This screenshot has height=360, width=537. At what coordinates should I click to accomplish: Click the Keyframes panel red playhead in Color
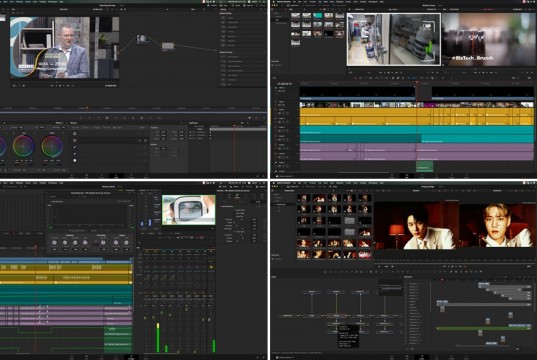pos(234,126)
